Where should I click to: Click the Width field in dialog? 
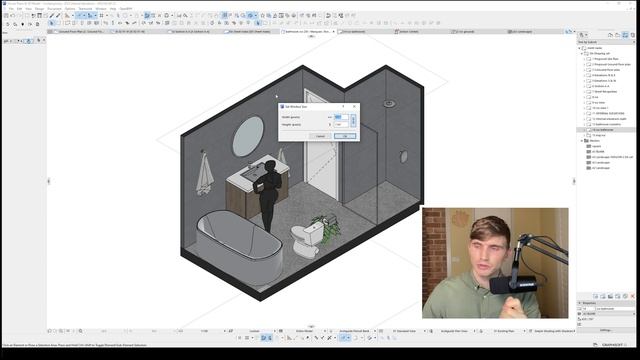[x=341, y=117]
